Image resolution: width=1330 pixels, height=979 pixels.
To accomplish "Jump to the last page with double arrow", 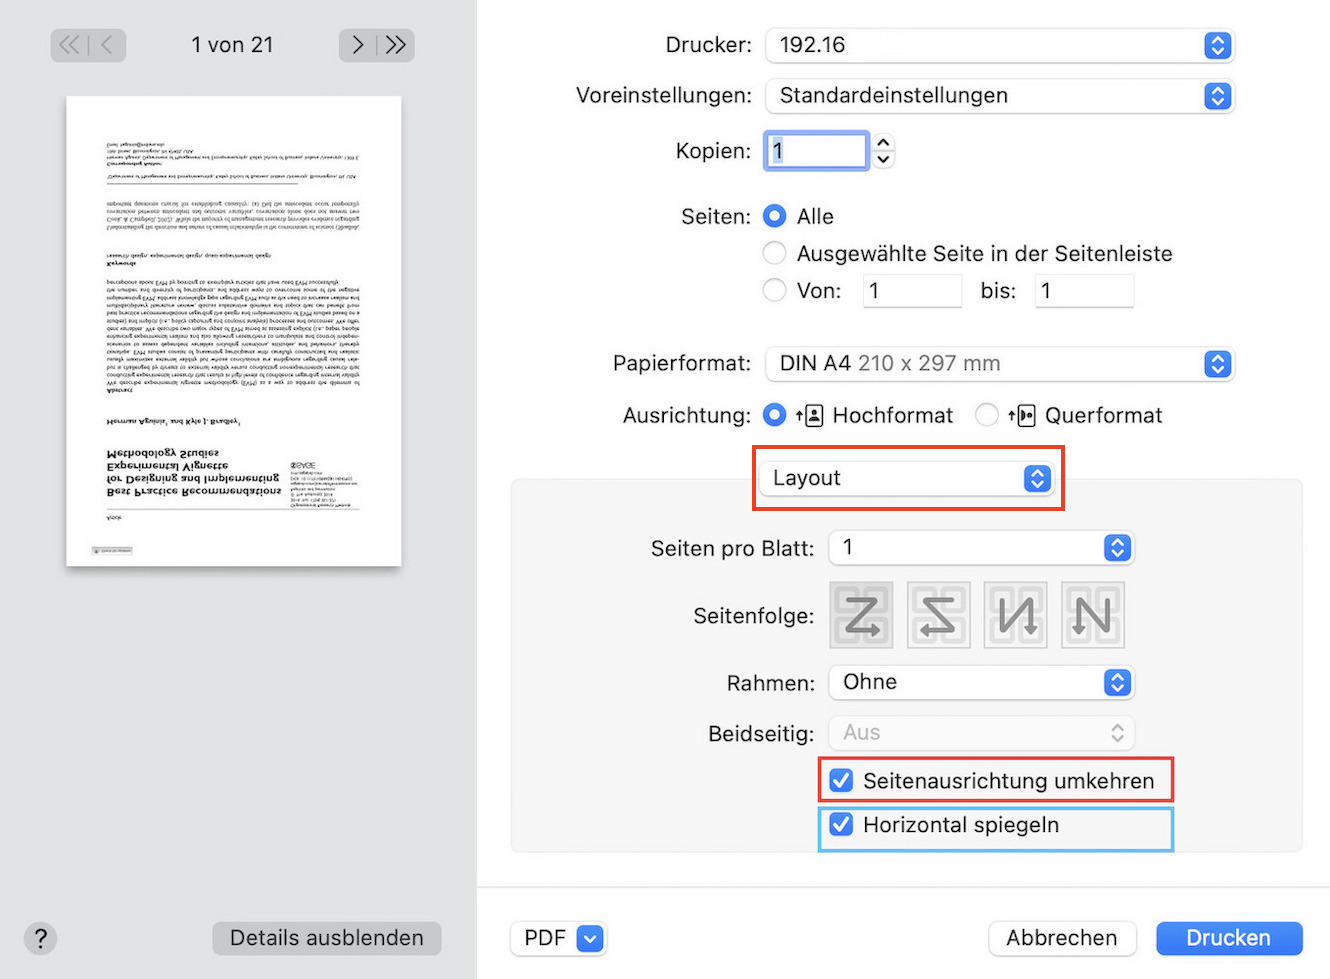I will 395,44.
